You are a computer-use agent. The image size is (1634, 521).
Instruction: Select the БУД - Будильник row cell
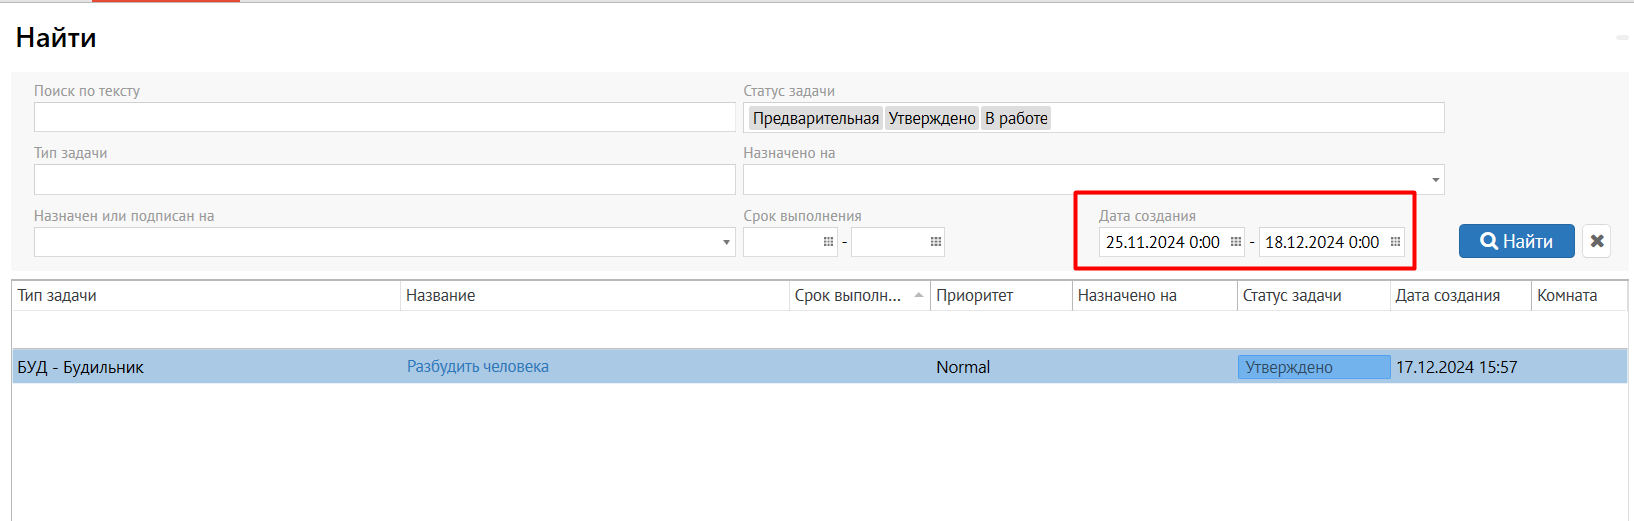coord(206,367)
